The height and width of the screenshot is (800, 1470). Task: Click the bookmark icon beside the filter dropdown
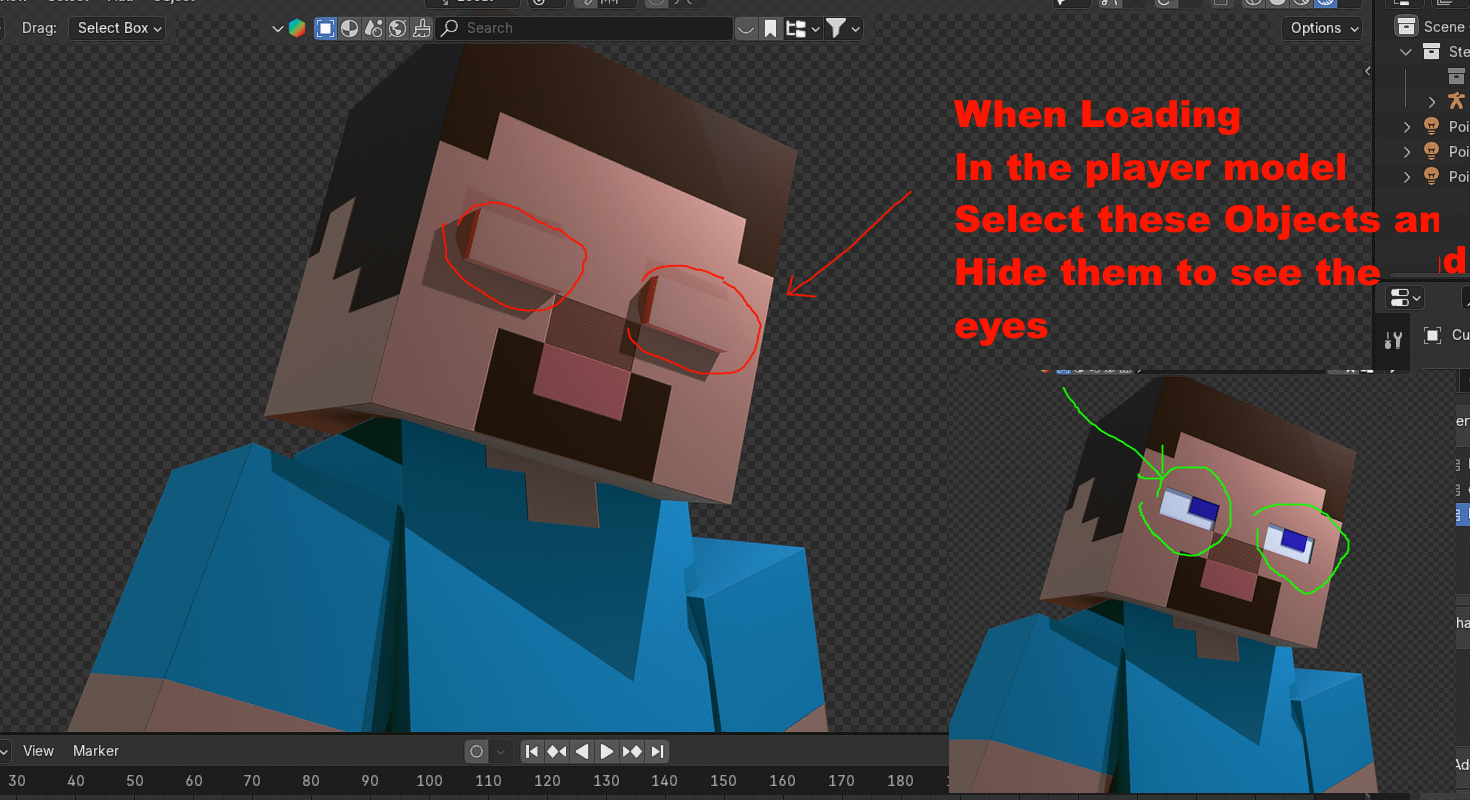(x=769, y=27)
